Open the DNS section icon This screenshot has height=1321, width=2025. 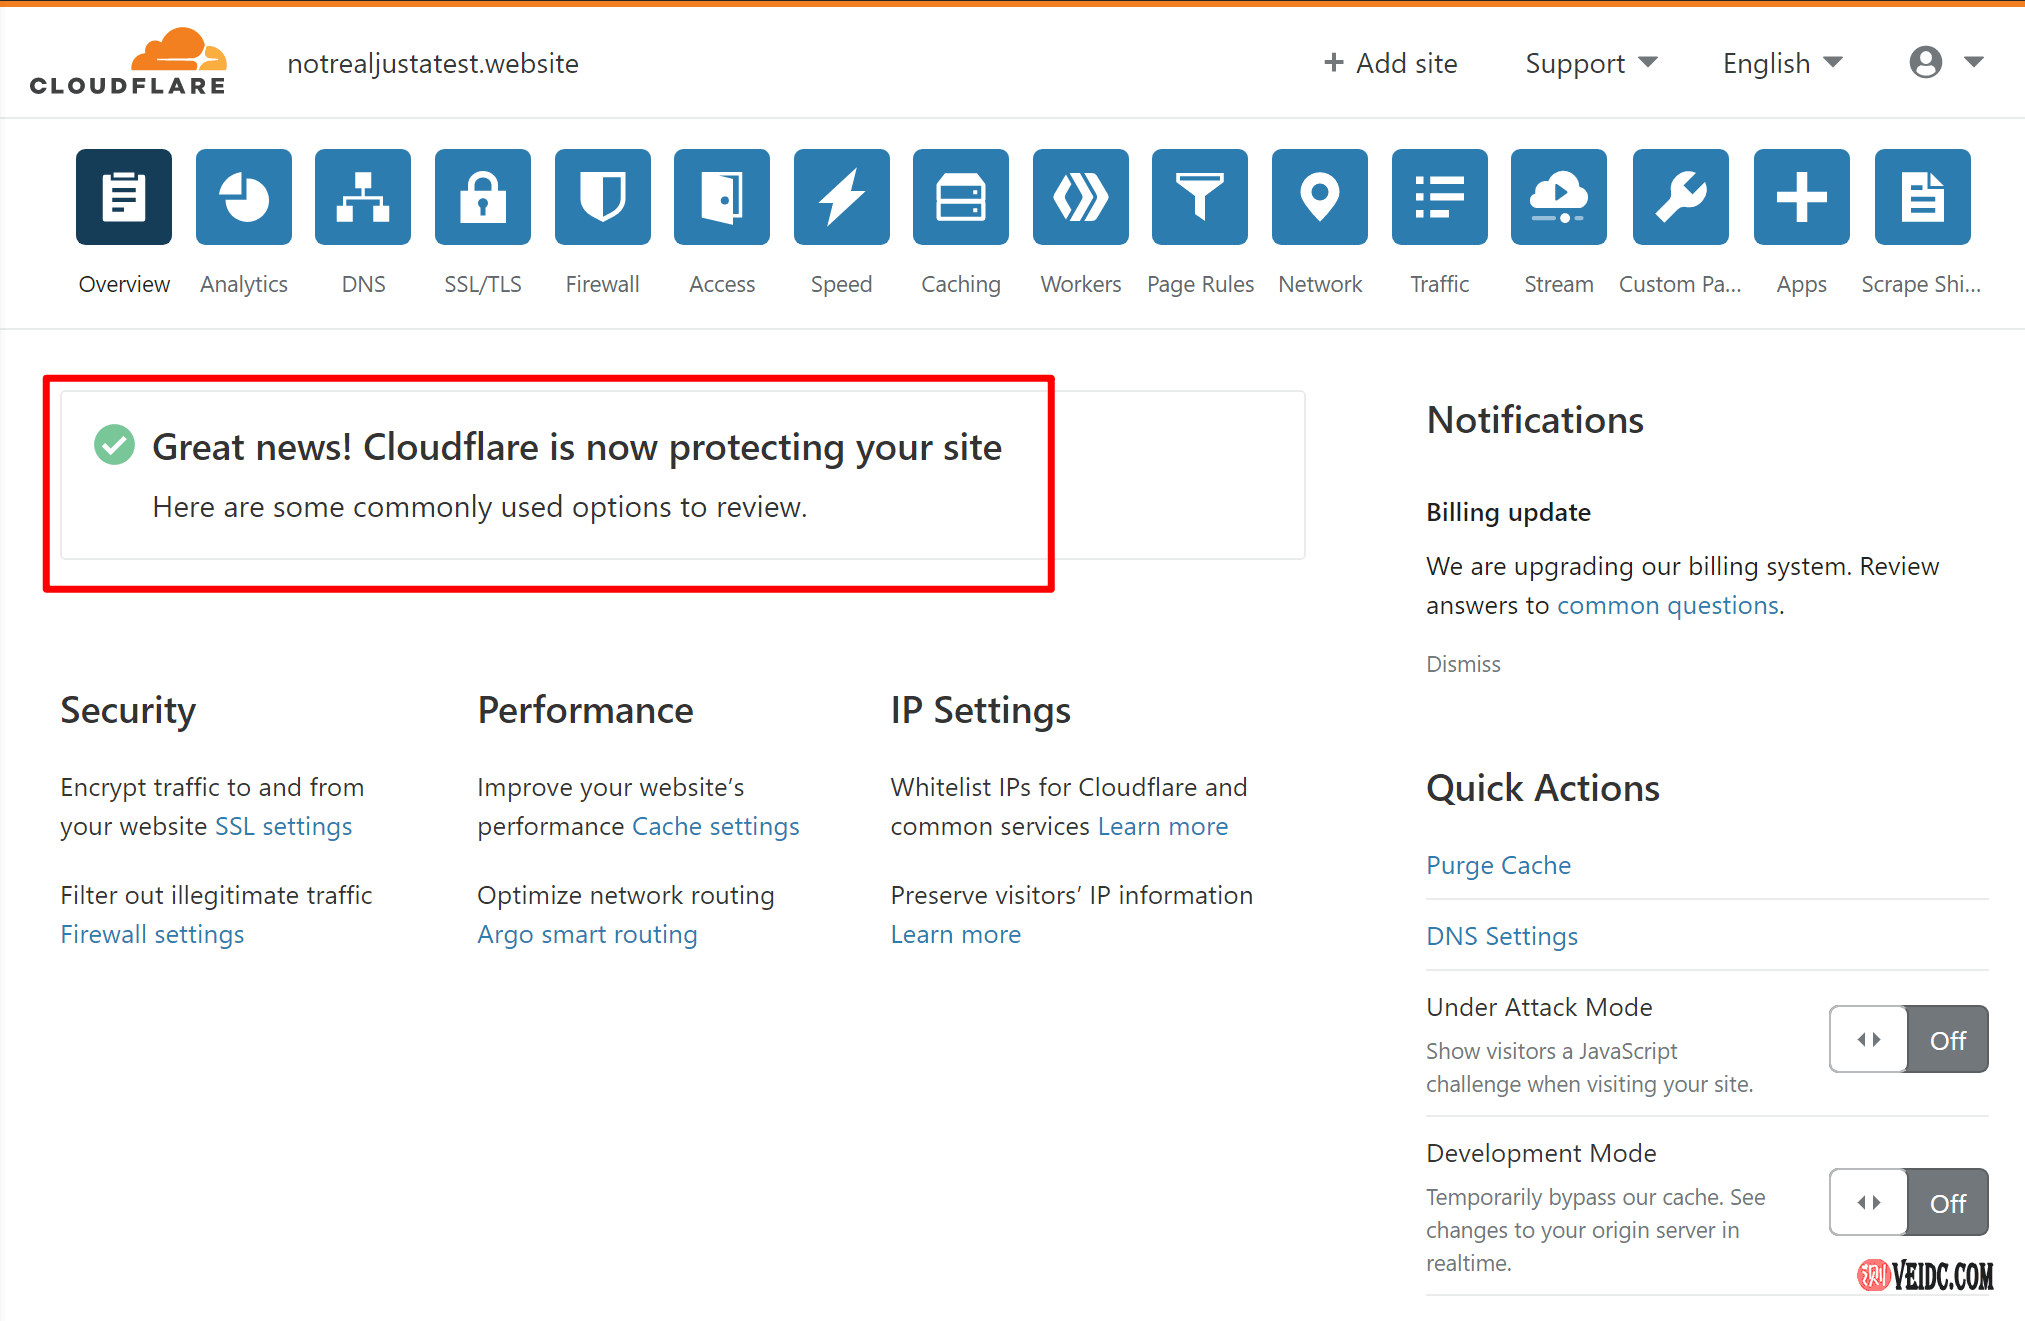tap(363, 197)
